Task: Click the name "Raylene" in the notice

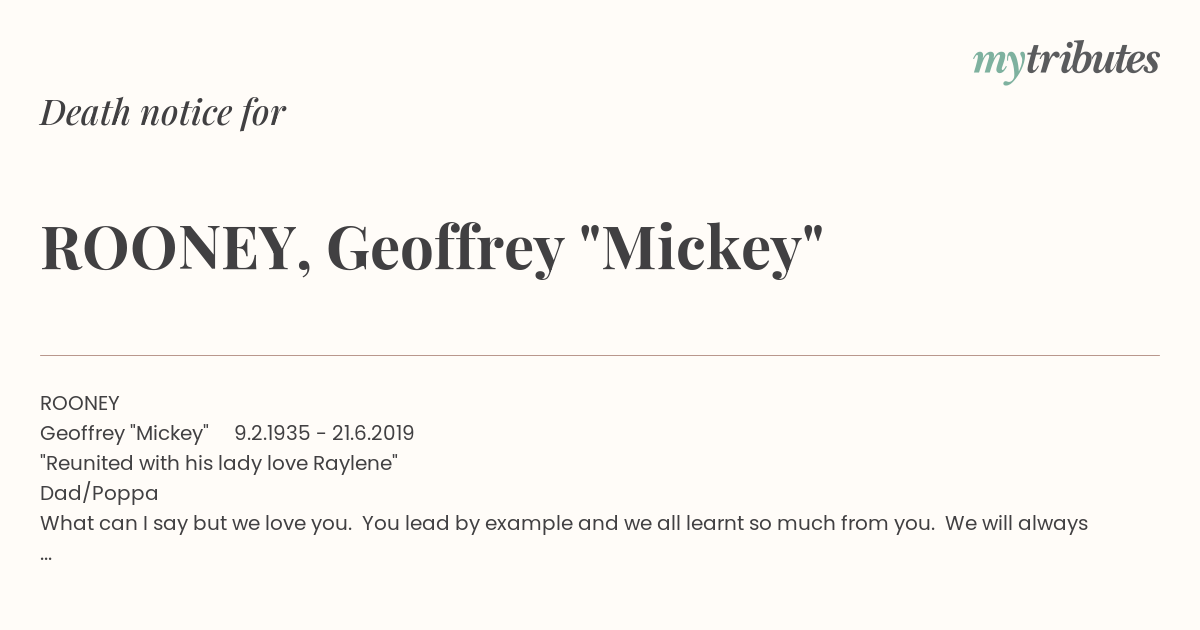Action: (356, 463)
